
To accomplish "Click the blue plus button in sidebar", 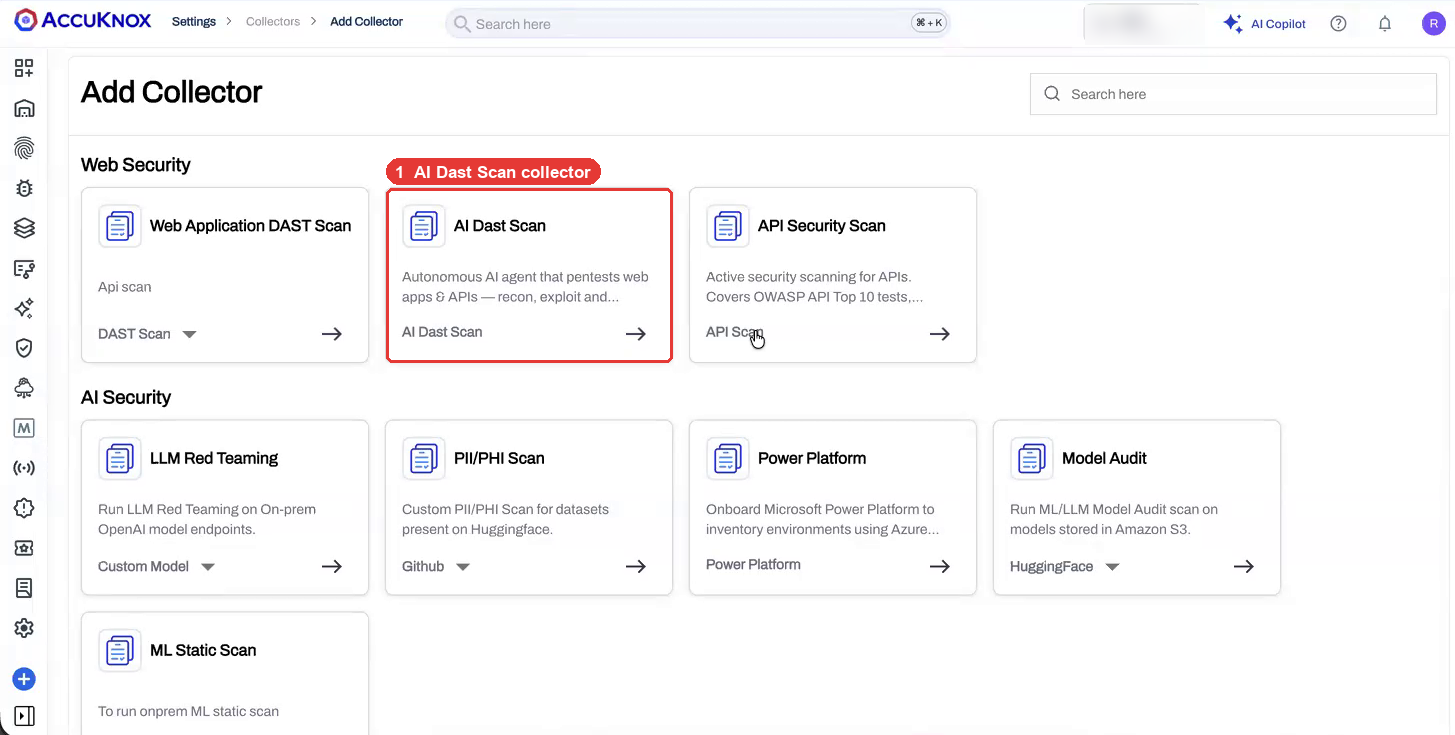I will [24, 680].
